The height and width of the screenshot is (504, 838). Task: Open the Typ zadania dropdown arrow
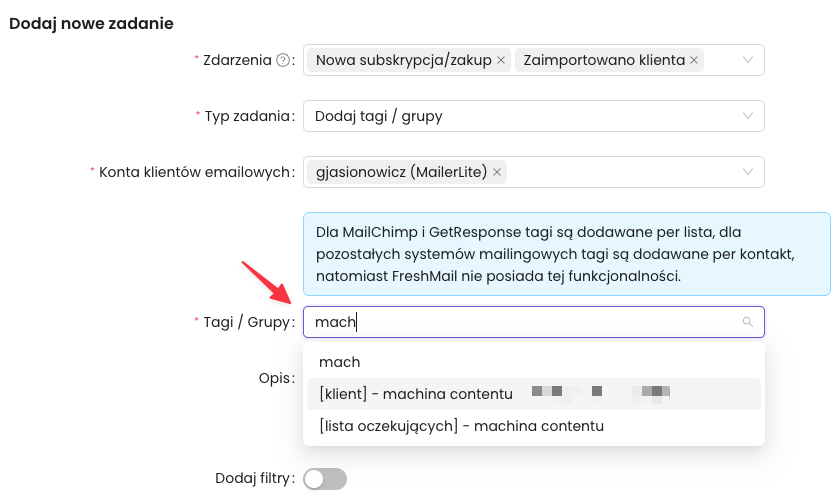click(747, 116)
